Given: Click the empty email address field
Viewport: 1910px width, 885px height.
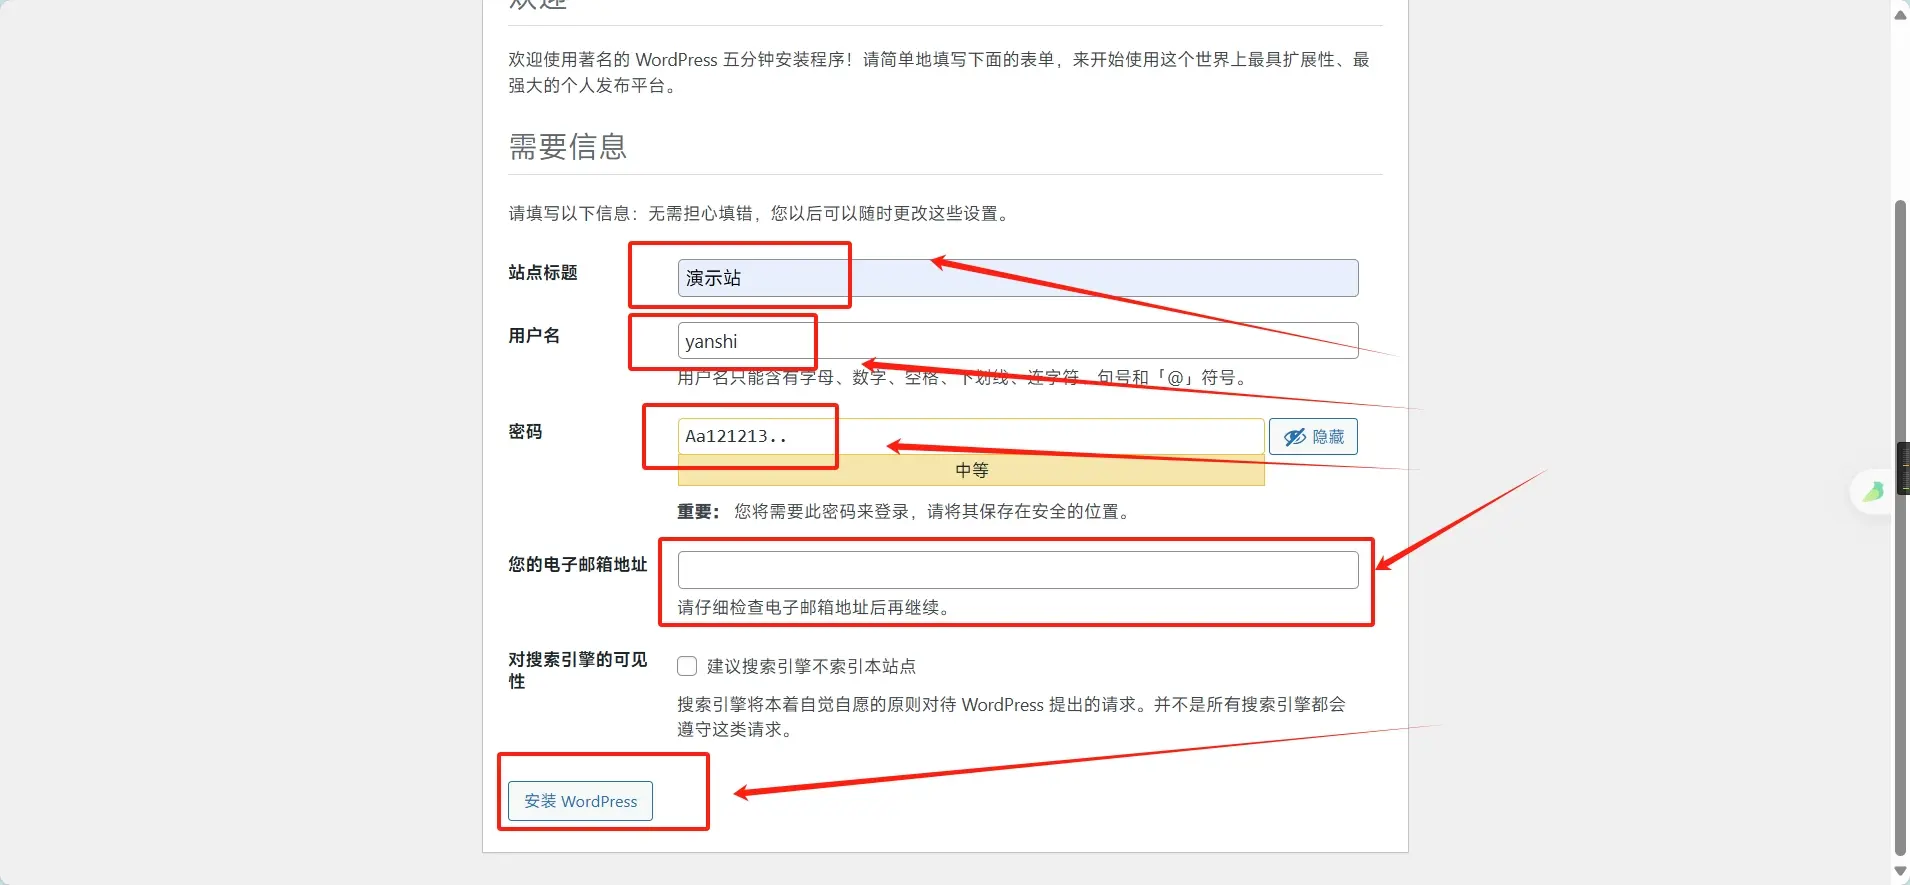Looking at the screenshot, I should (1018, 570).
